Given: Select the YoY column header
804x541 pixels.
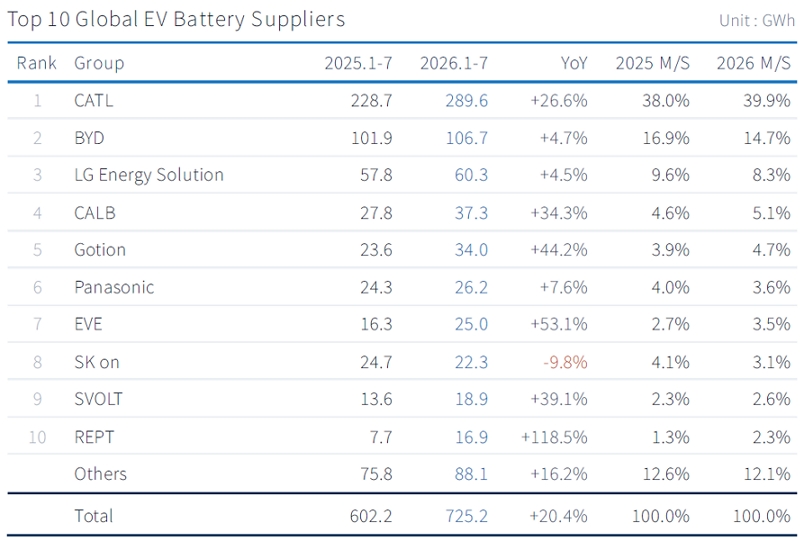Looking at the screenshot, I should pos(574,63).
